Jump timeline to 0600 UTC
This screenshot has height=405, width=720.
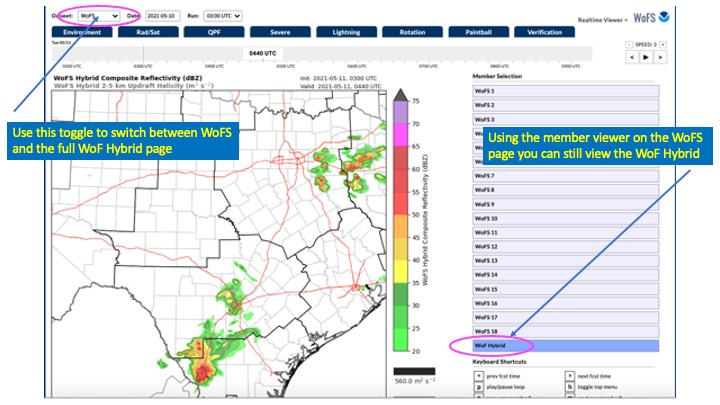[x=357, y=67]
